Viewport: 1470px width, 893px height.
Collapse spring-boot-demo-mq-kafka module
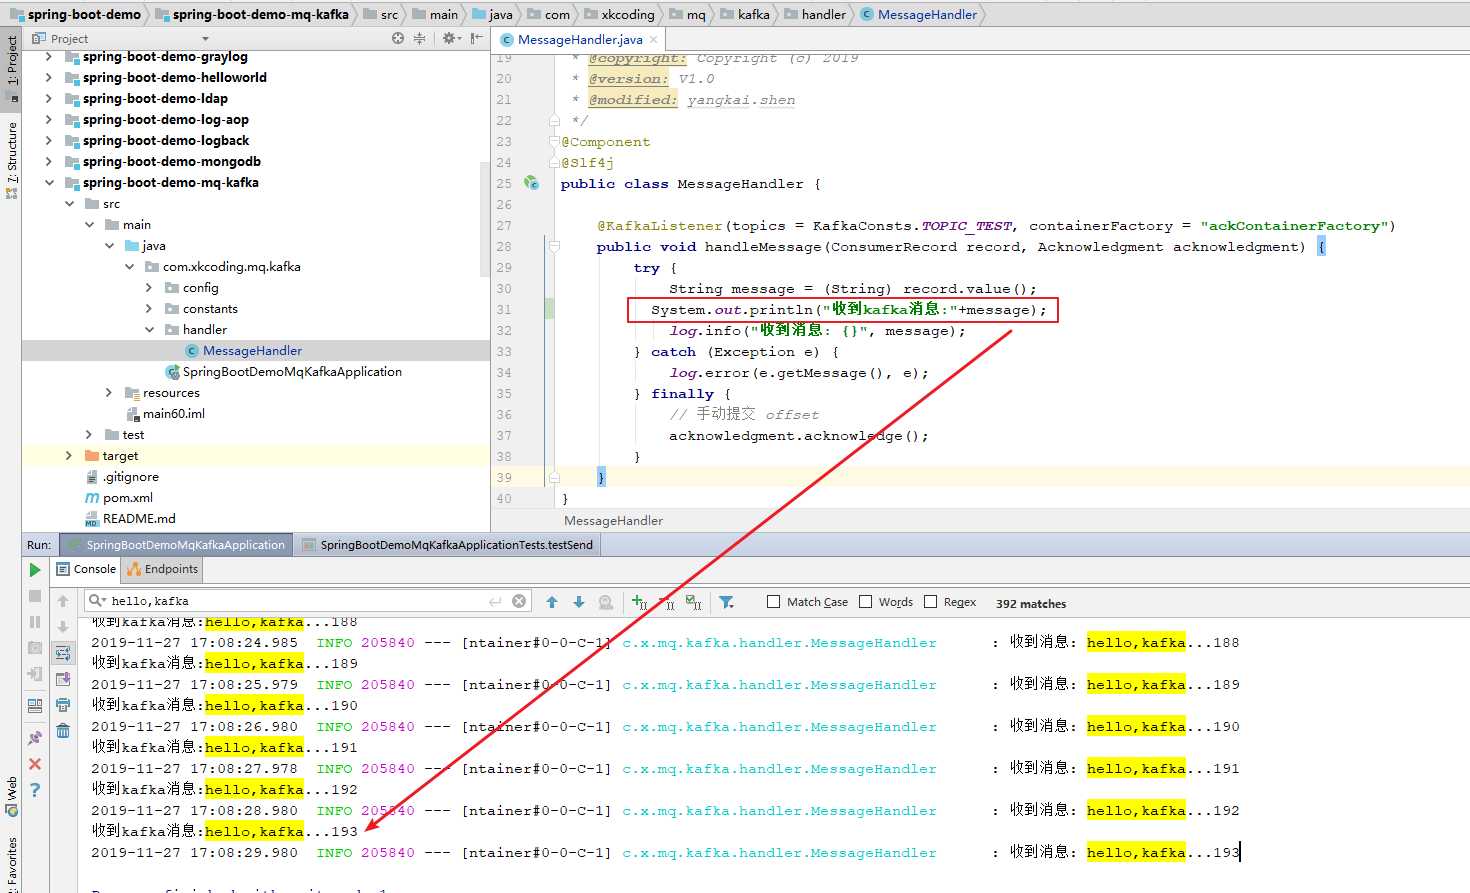(x=48, y=183)
